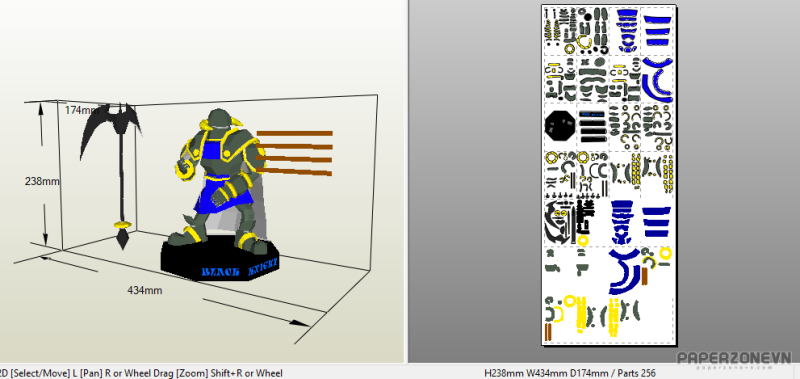Select the topmost brown horizontal bar
The image size is (800, 379).
pos(294,134)
